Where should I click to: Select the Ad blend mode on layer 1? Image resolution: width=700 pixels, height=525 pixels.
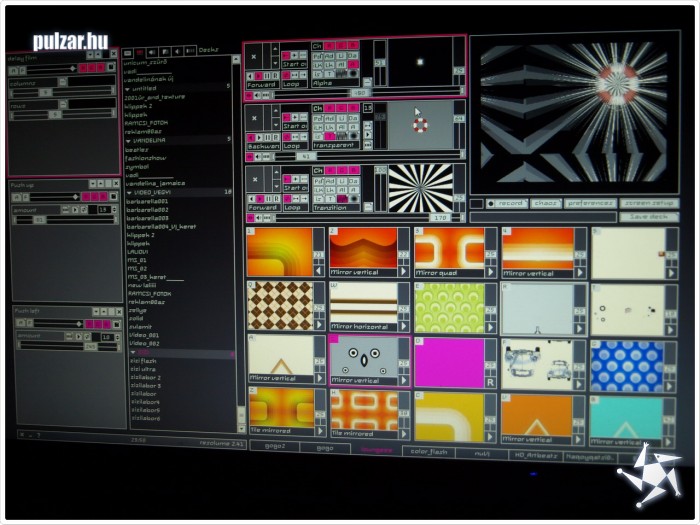pyautogui.click(x=330, y=55)
